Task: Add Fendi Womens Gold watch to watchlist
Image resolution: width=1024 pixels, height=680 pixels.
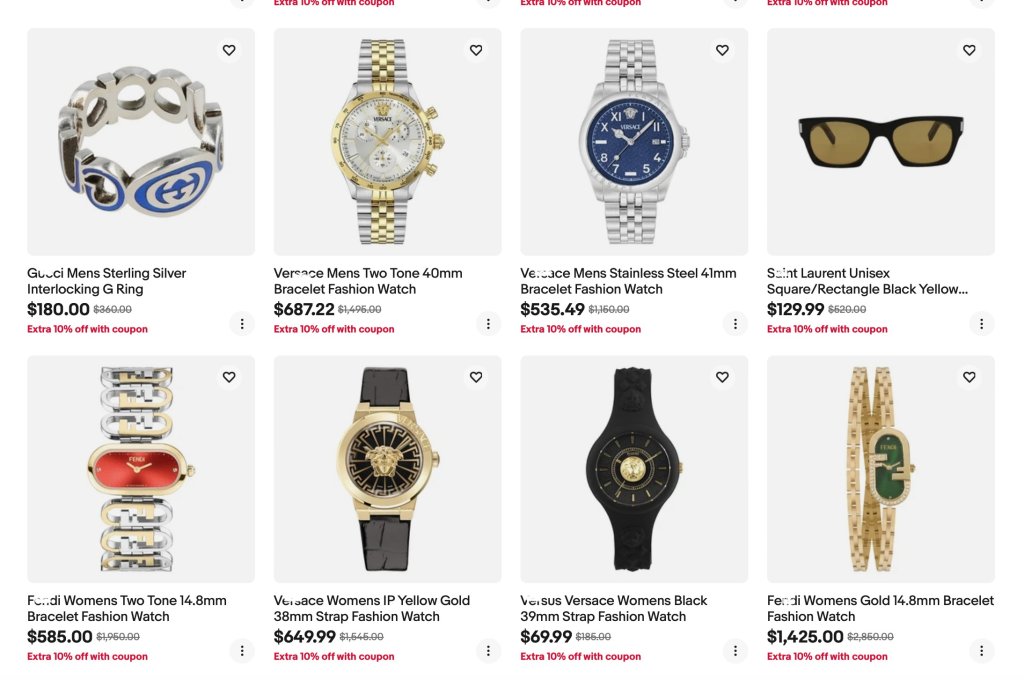Action: coord(969,377)
